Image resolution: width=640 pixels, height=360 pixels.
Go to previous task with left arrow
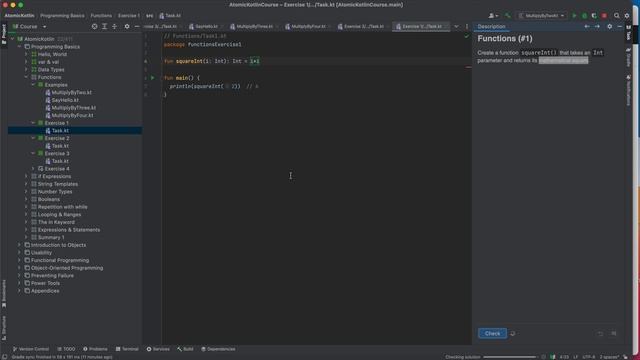coord(587,27)
